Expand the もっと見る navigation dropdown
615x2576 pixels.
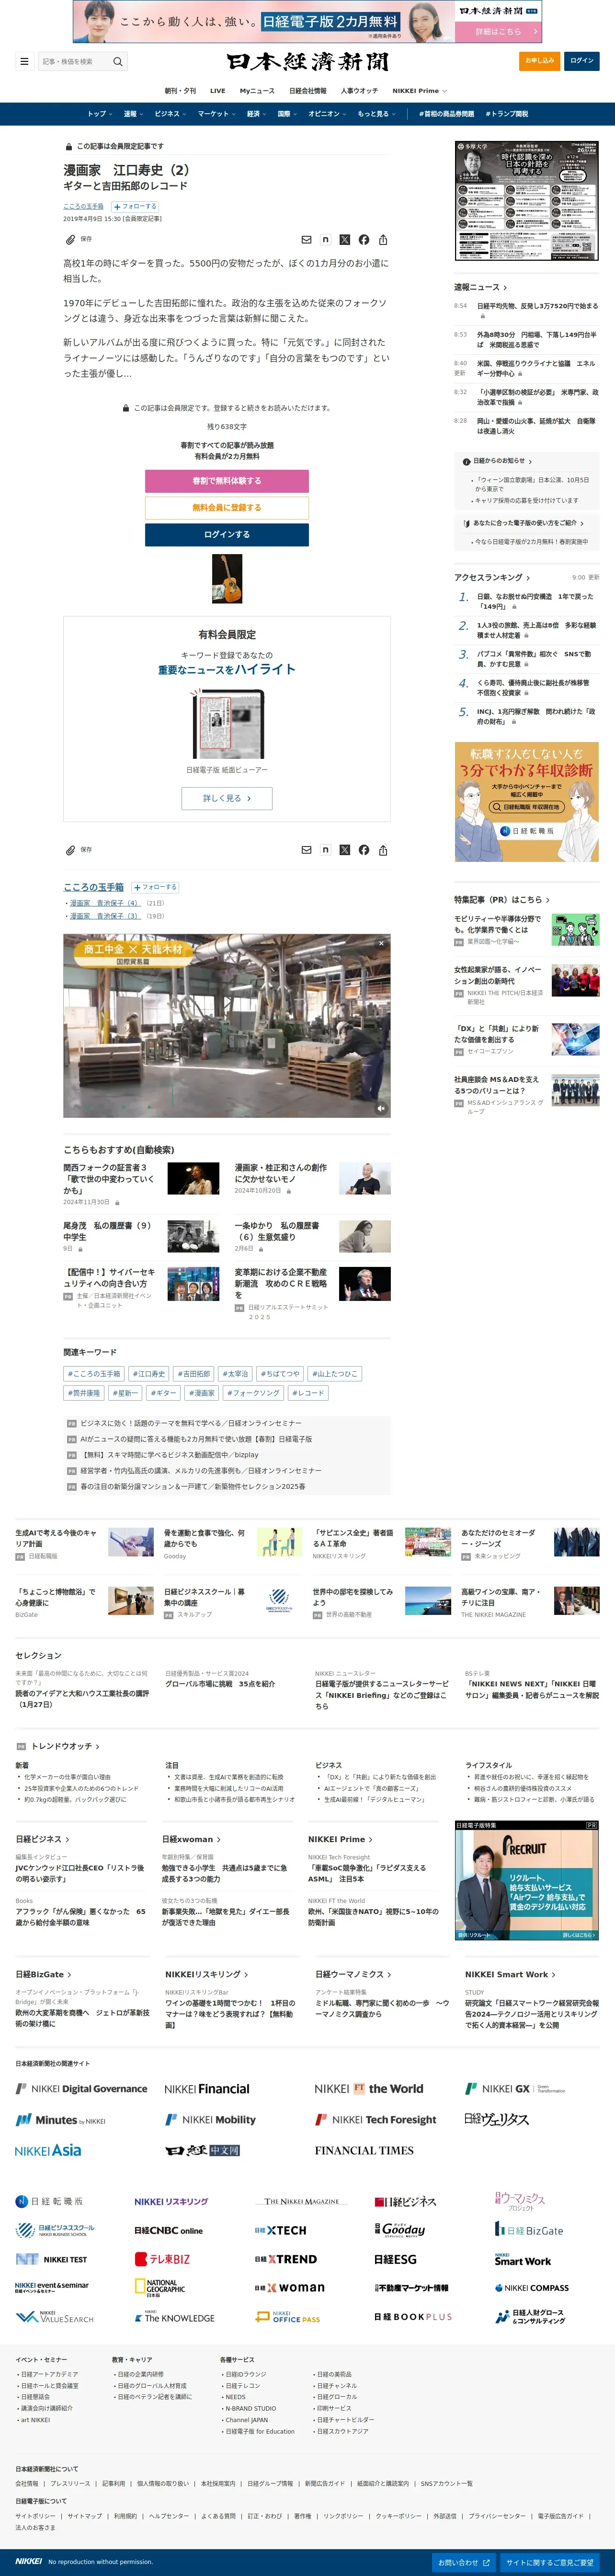coord(376,114)
